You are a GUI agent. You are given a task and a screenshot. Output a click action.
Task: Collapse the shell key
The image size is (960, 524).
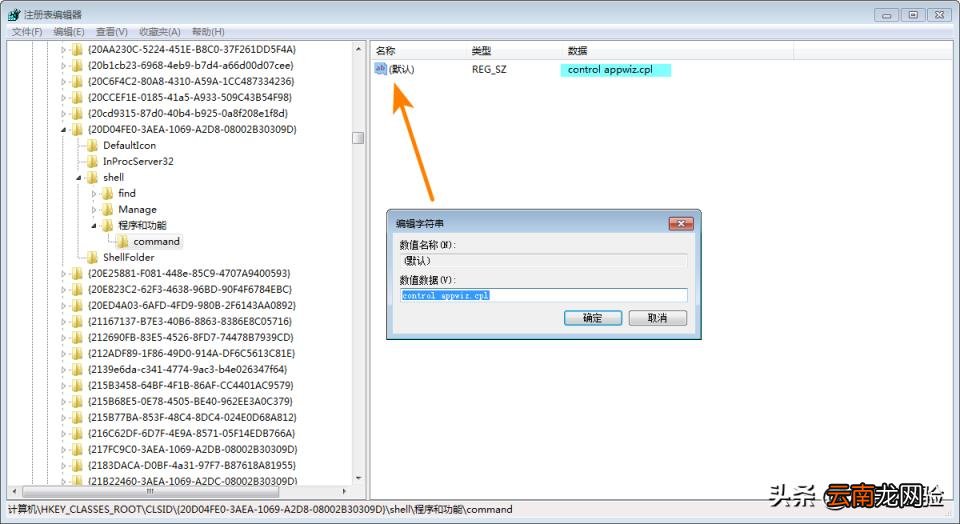[x=78, y=178]
